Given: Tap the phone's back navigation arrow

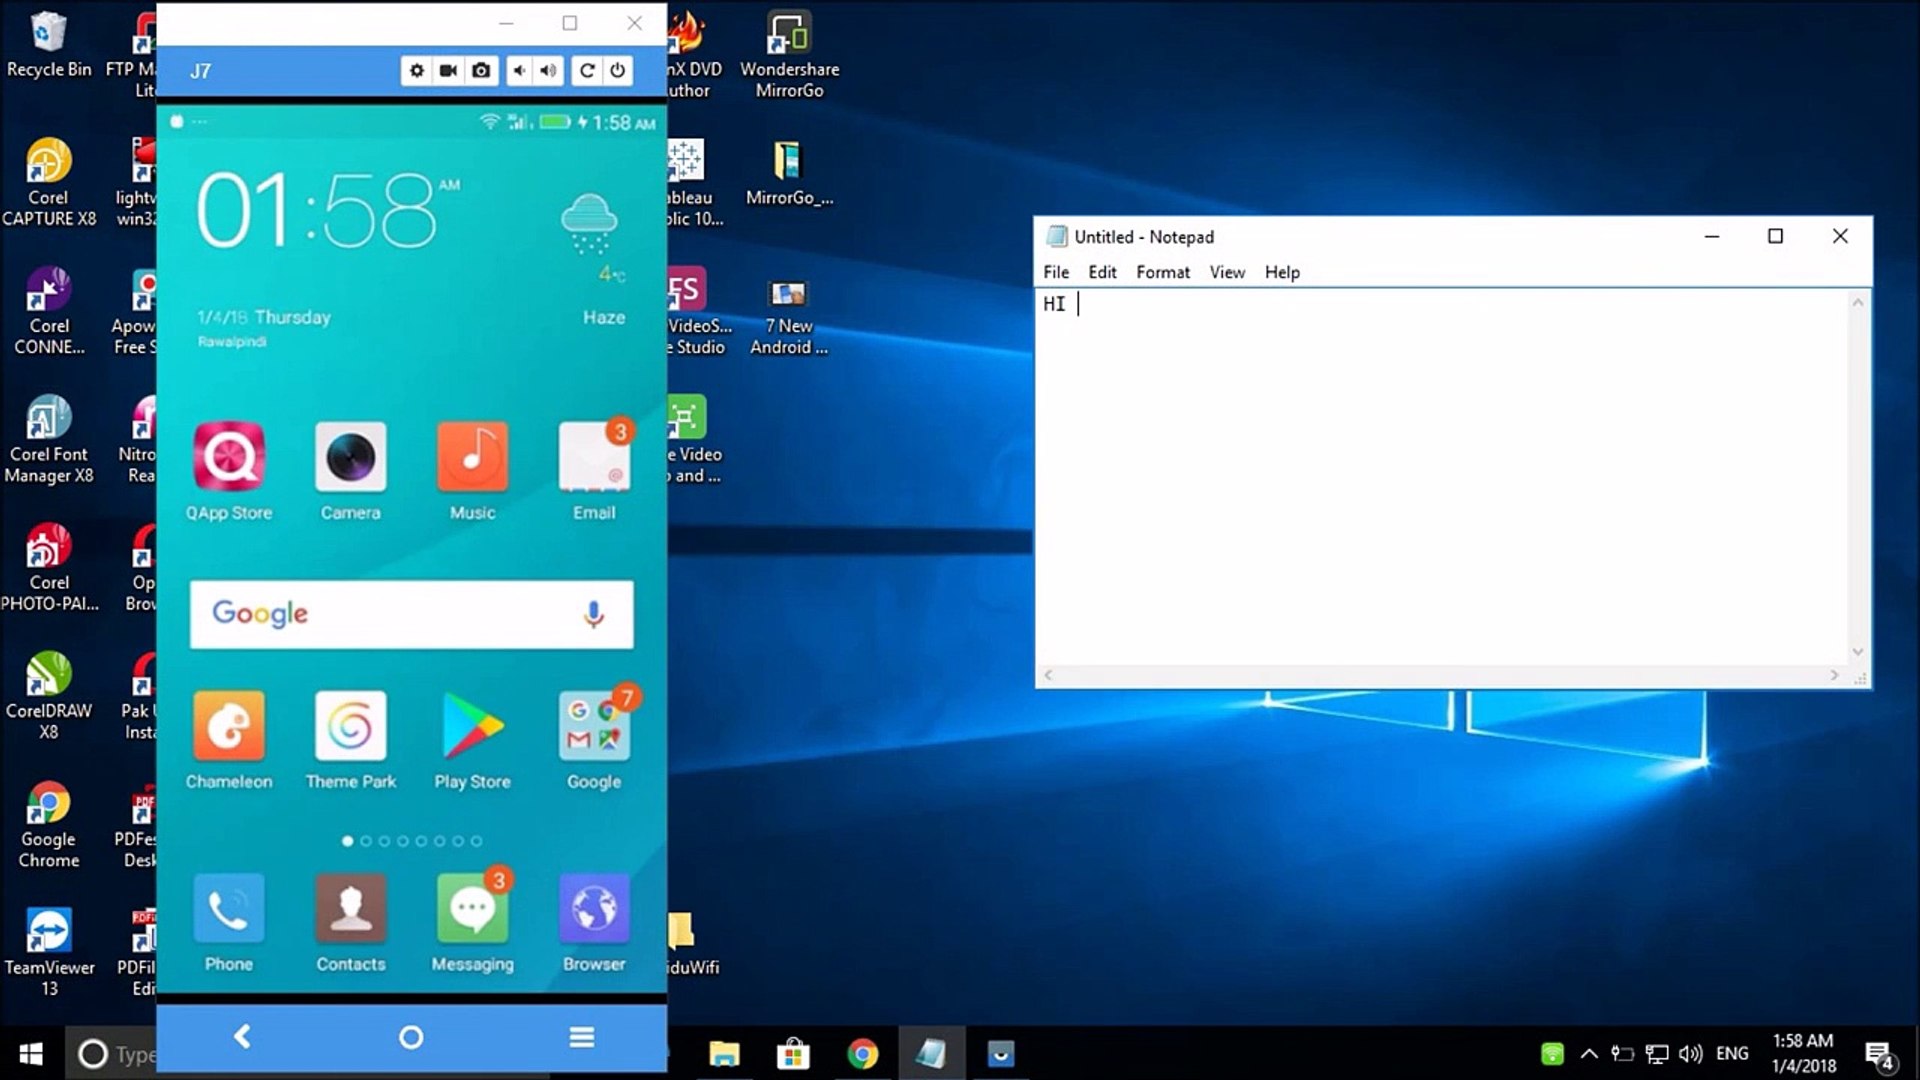Looking at the screenshot, I should (x=242, y=1037).
